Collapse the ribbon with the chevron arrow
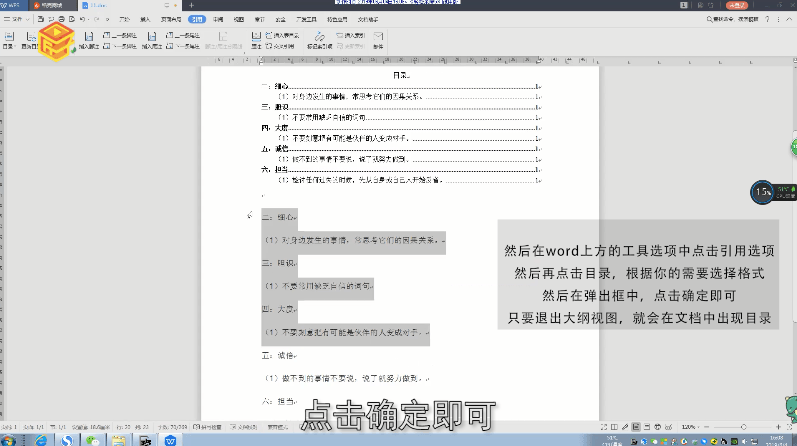Screen dimensions: 797x446 coord(789,19)
